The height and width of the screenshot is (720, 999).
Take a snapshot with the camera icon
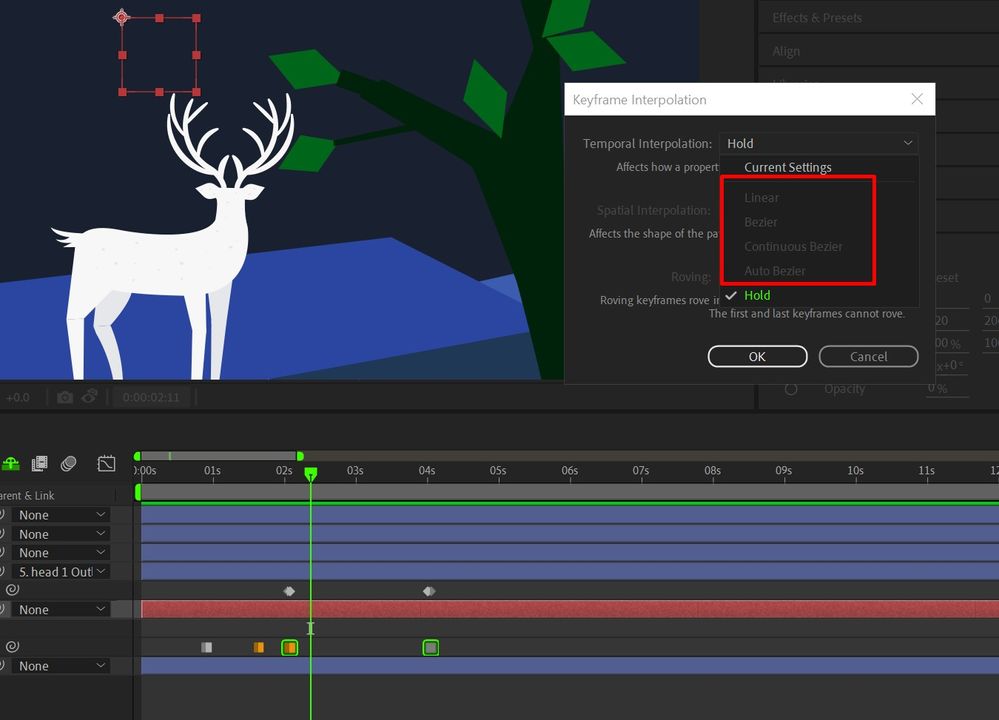[x=65, y=397]
